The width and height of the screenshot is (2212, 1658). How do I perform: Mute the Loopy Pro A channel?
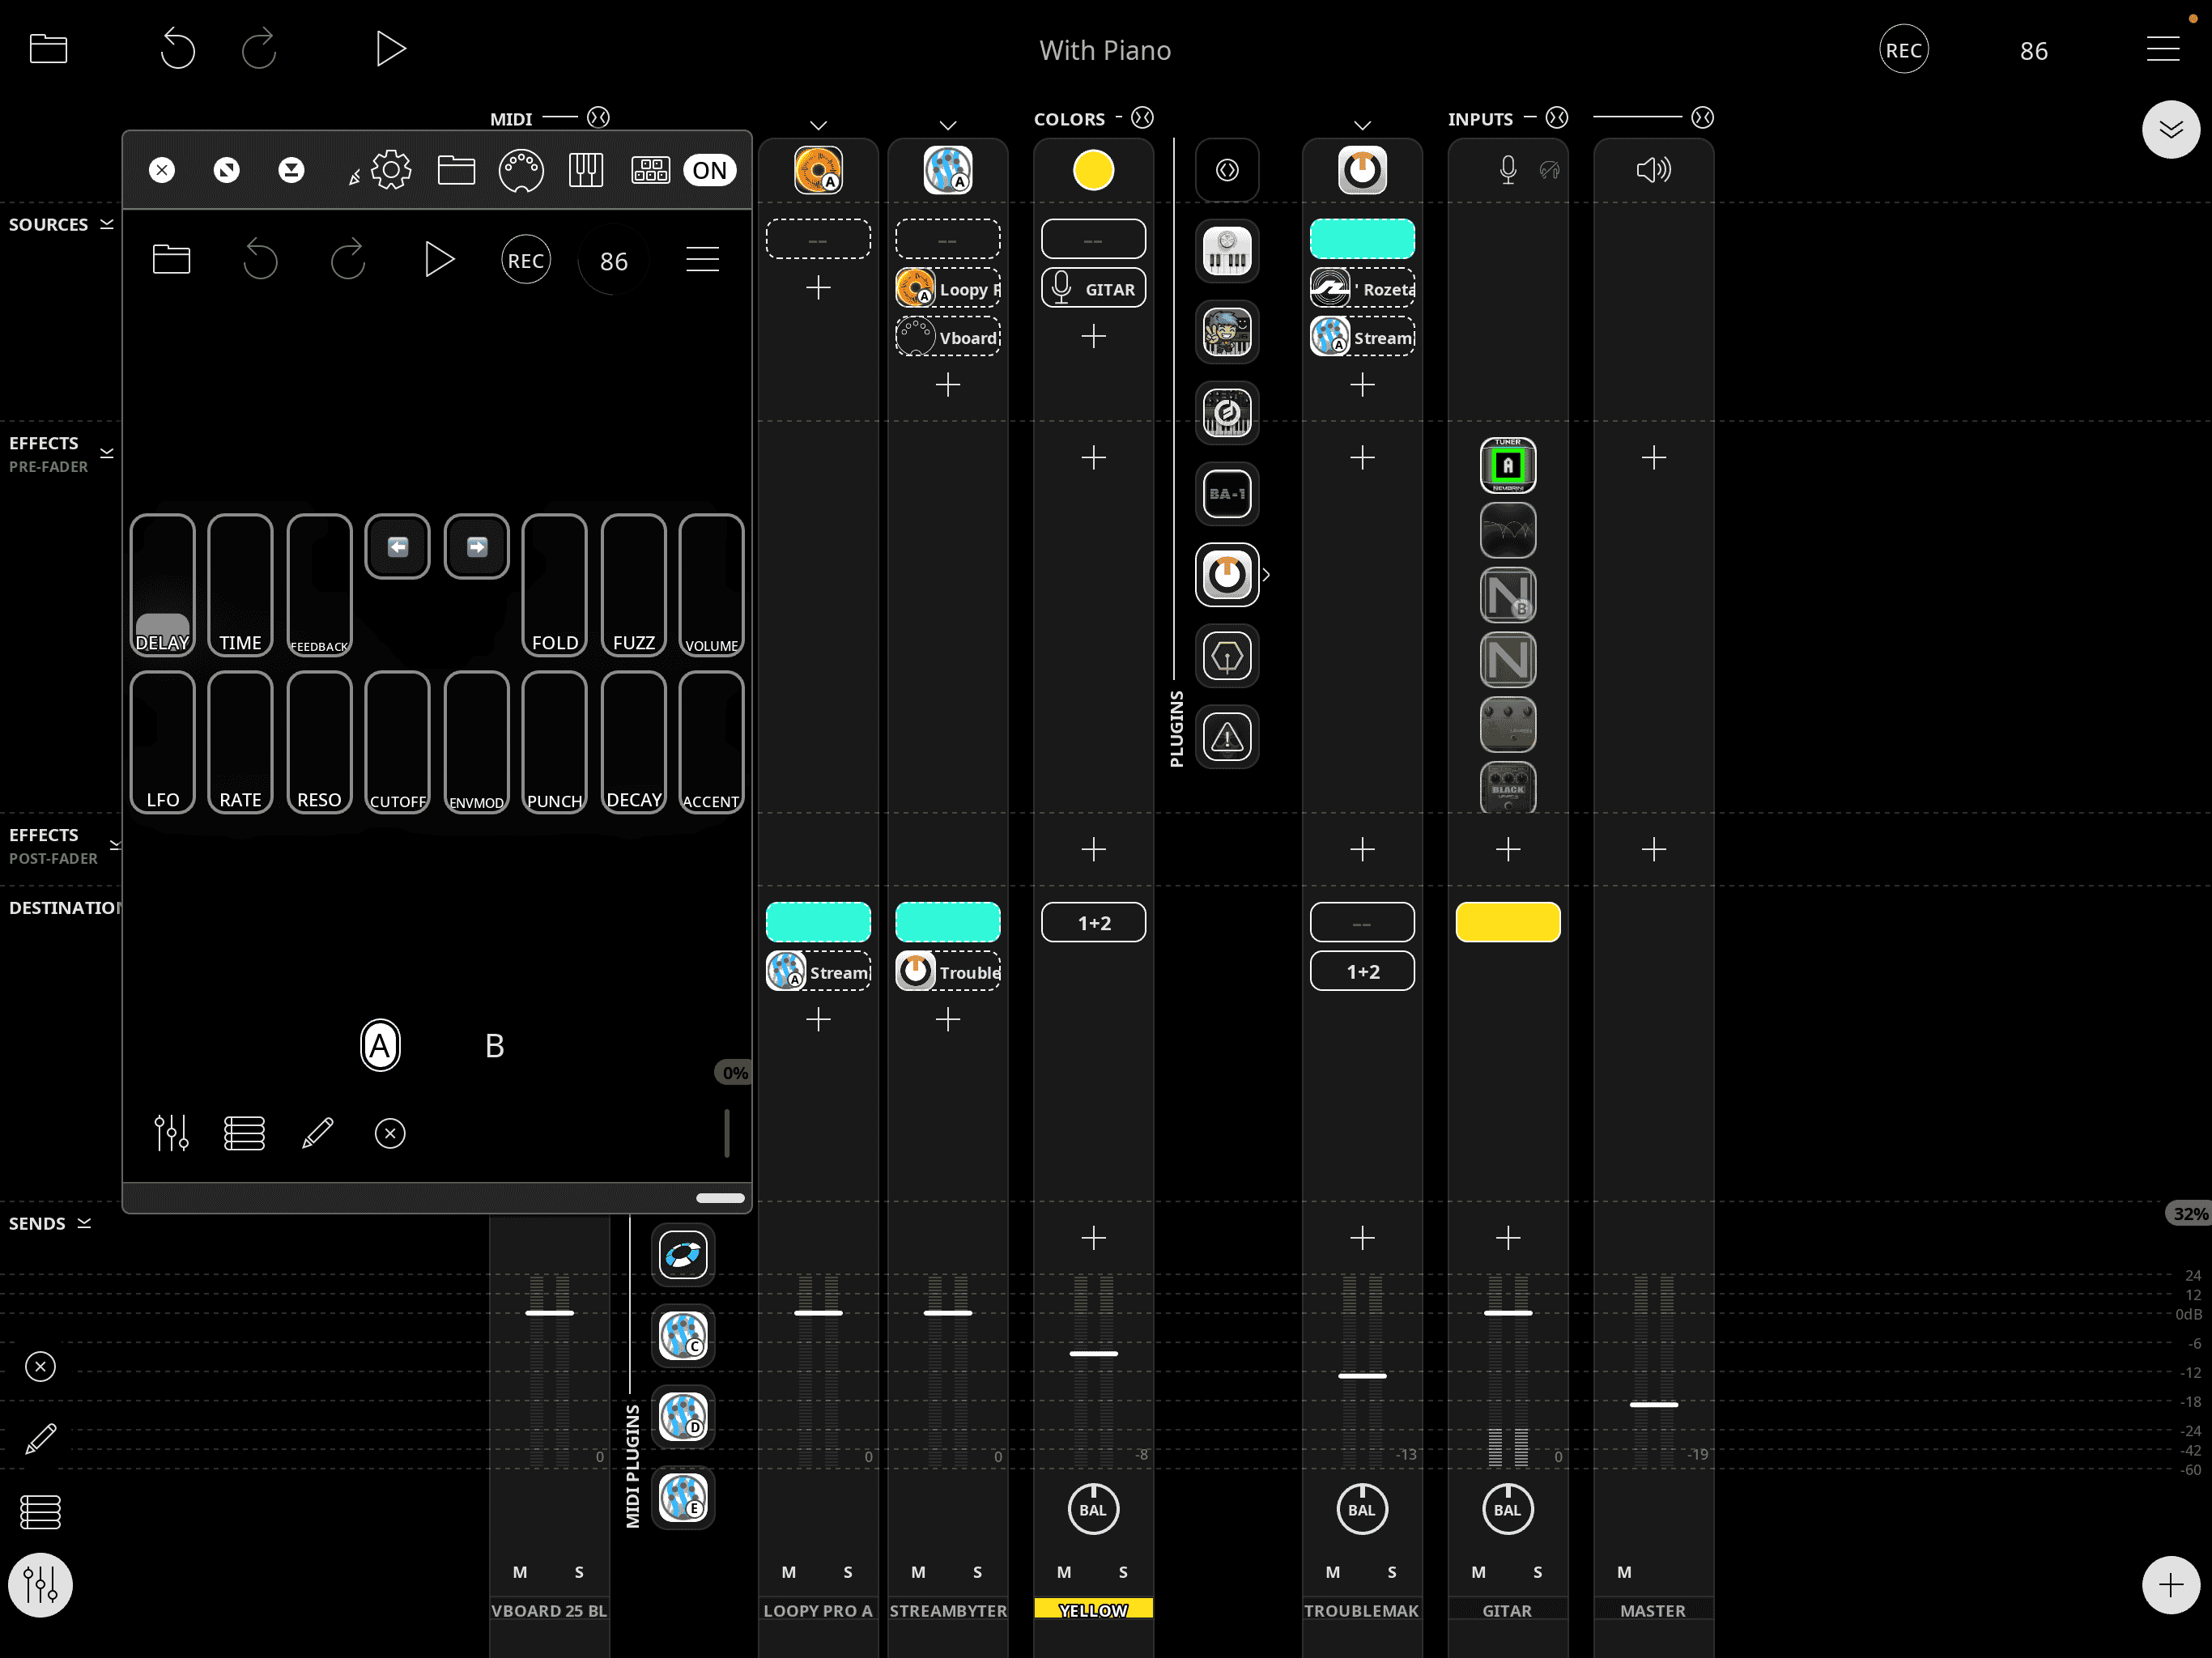[789, 1571]
